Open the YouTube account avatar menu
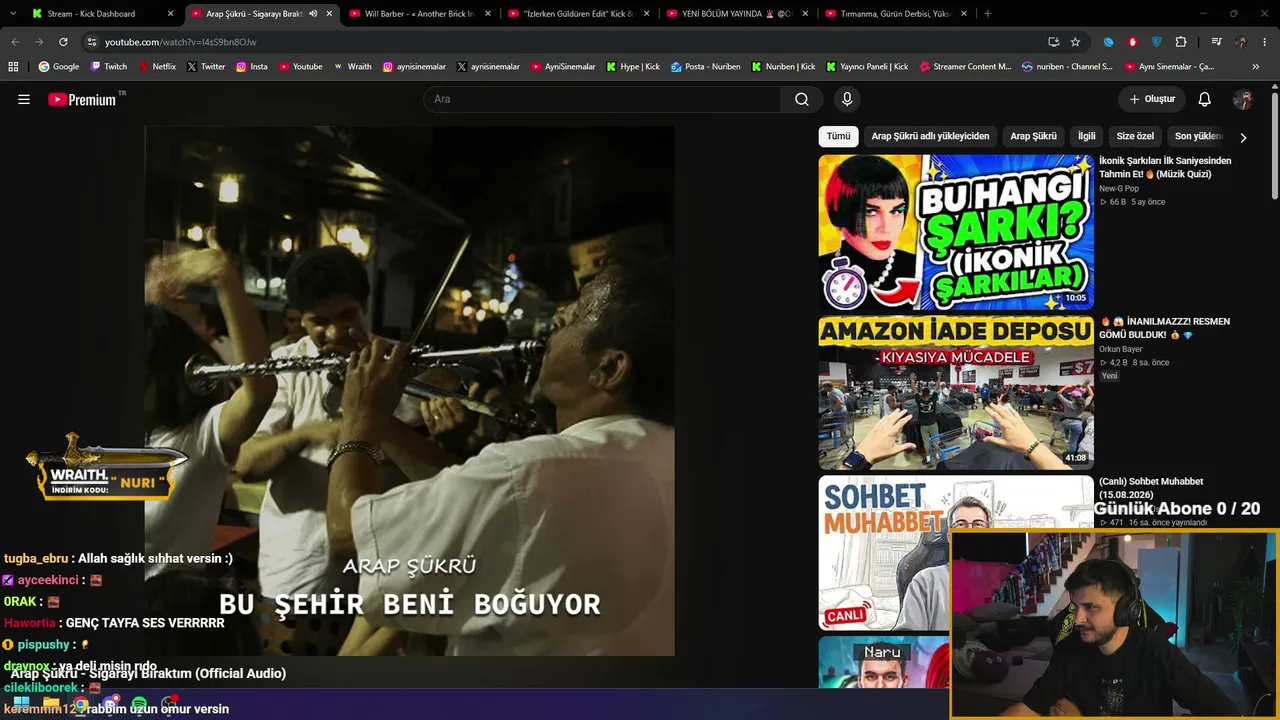1280x720 pixels. (1243, 99)
